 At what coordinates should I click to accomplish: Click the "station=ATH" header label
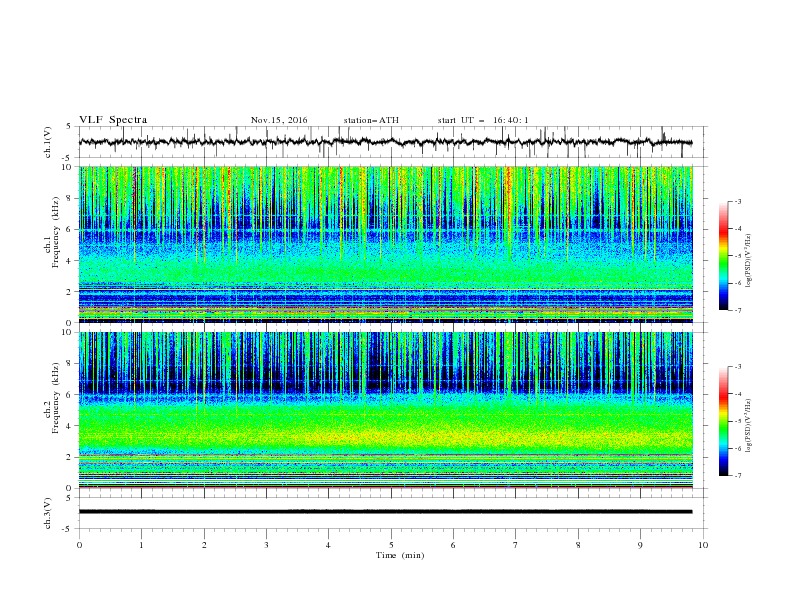(x=371, y=120)
